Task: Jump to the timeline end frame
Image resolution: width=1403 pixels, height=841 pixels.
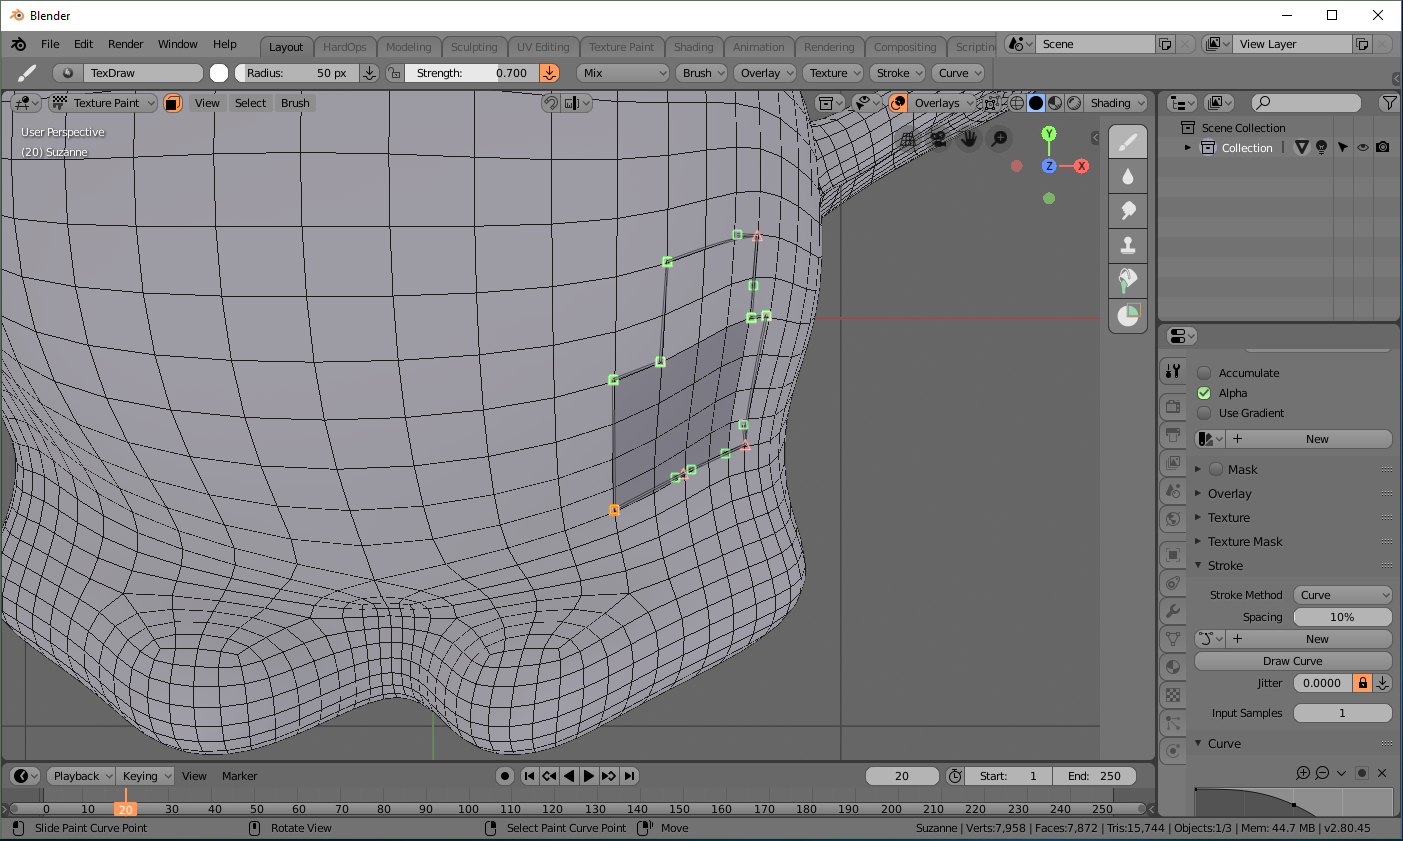Action: pyautogui.click(x=629, y=776)
